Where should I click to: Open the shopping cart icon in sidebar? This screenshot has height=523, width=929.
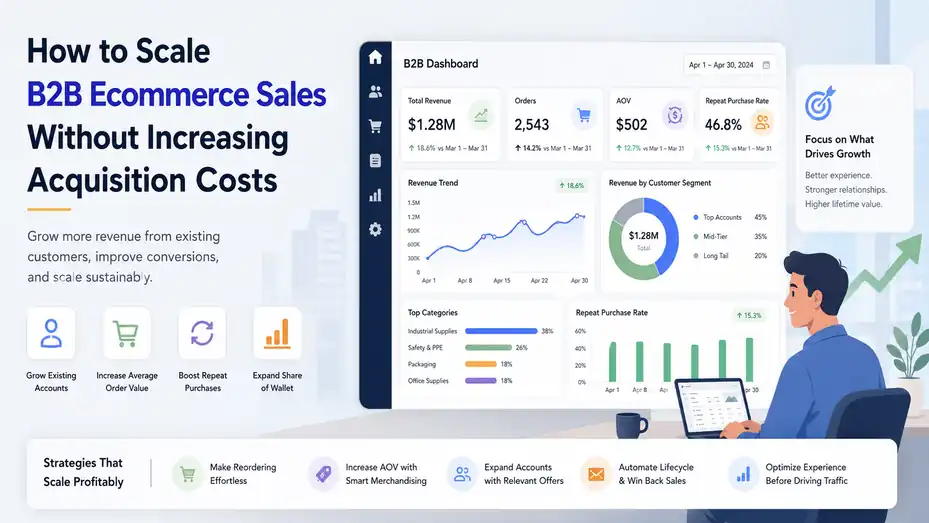tap(375, 126)
